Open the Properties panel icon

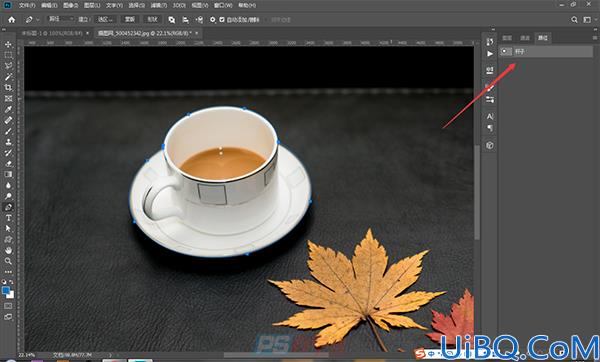[x=490, y=70]
